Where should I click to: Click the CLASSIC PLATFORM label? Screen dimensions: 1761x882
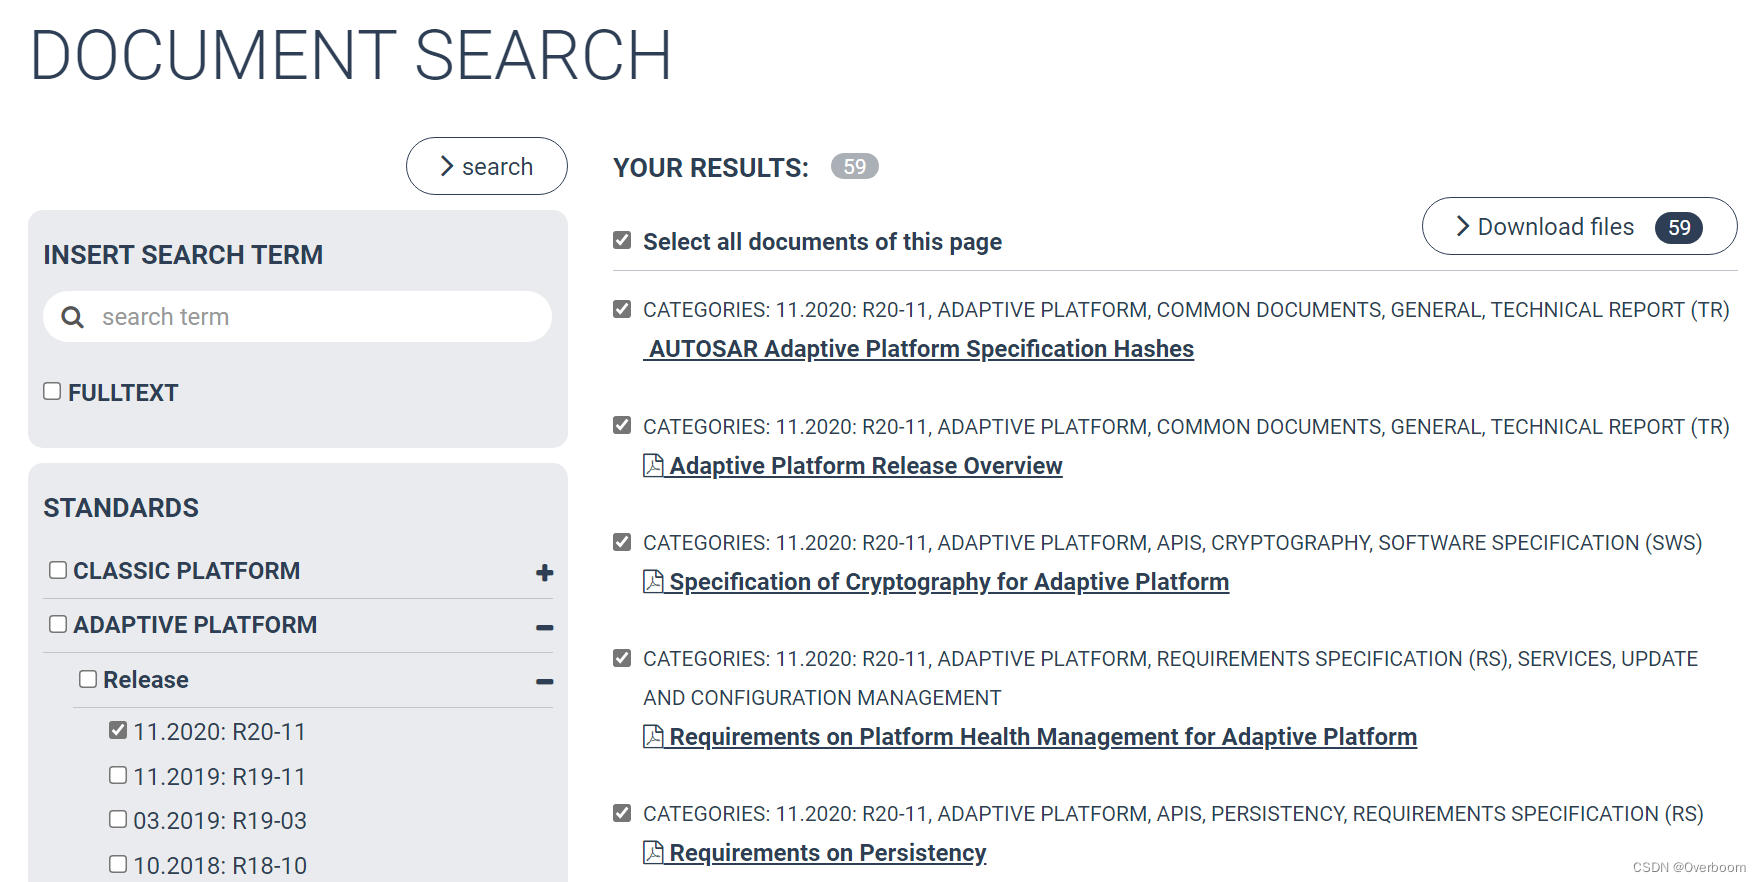click(187, 571)
